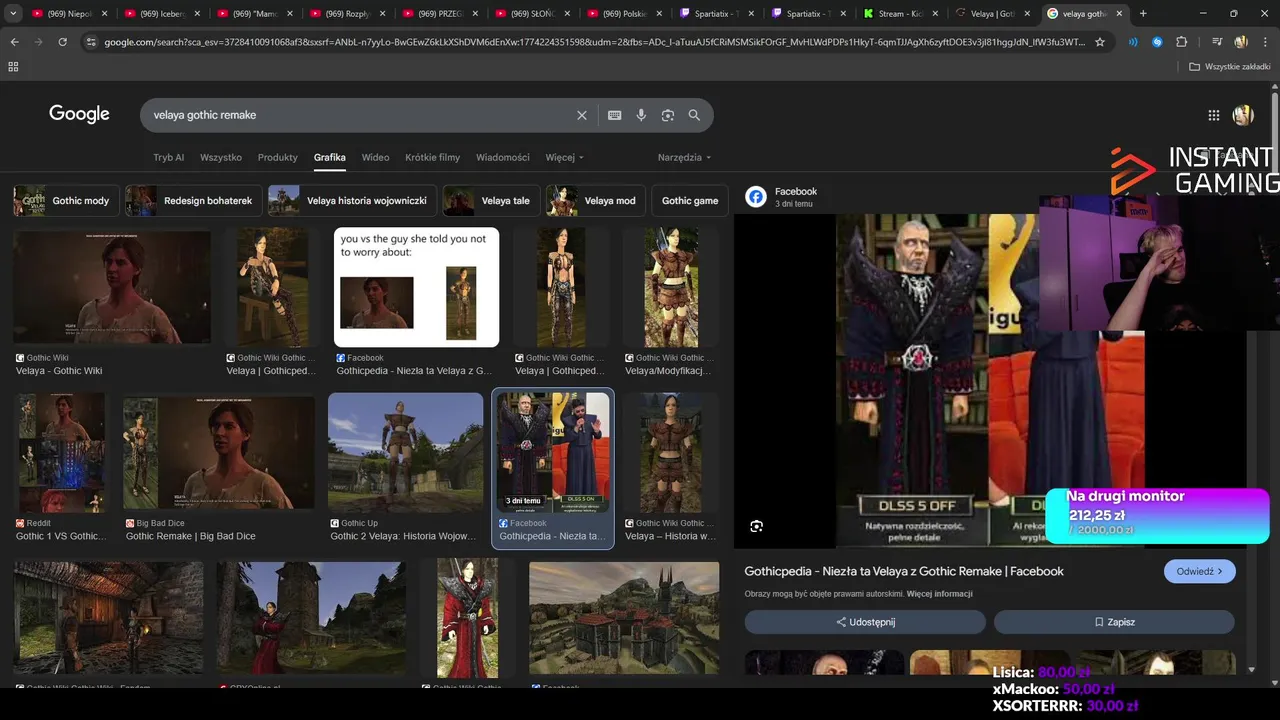Open Velaya - Gothic Wiki result thumbnail

[x=112, y=287]
